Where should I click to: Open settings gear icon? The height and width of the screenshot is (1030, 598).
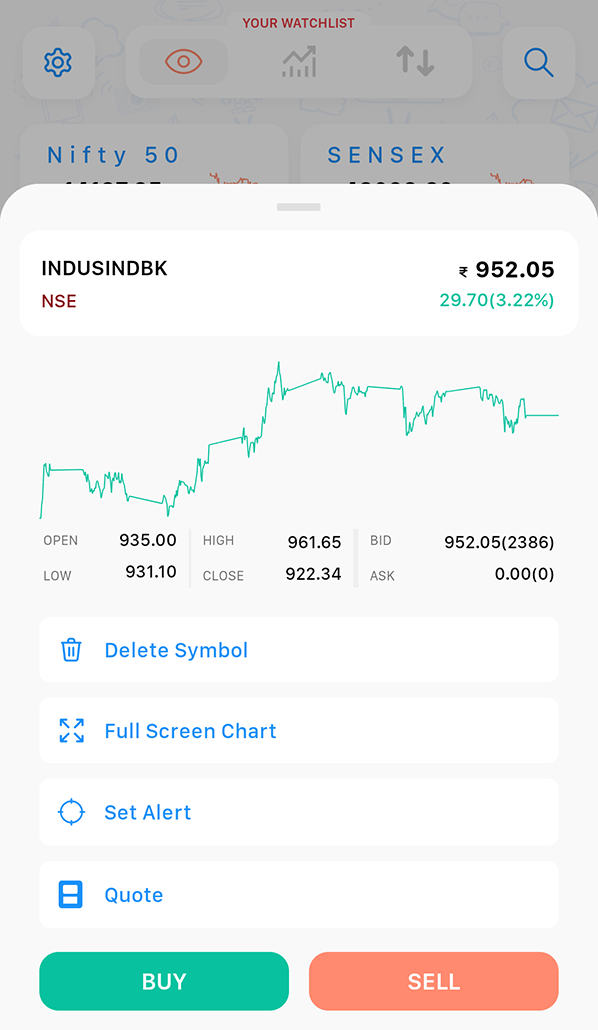[x=58, y=62]
